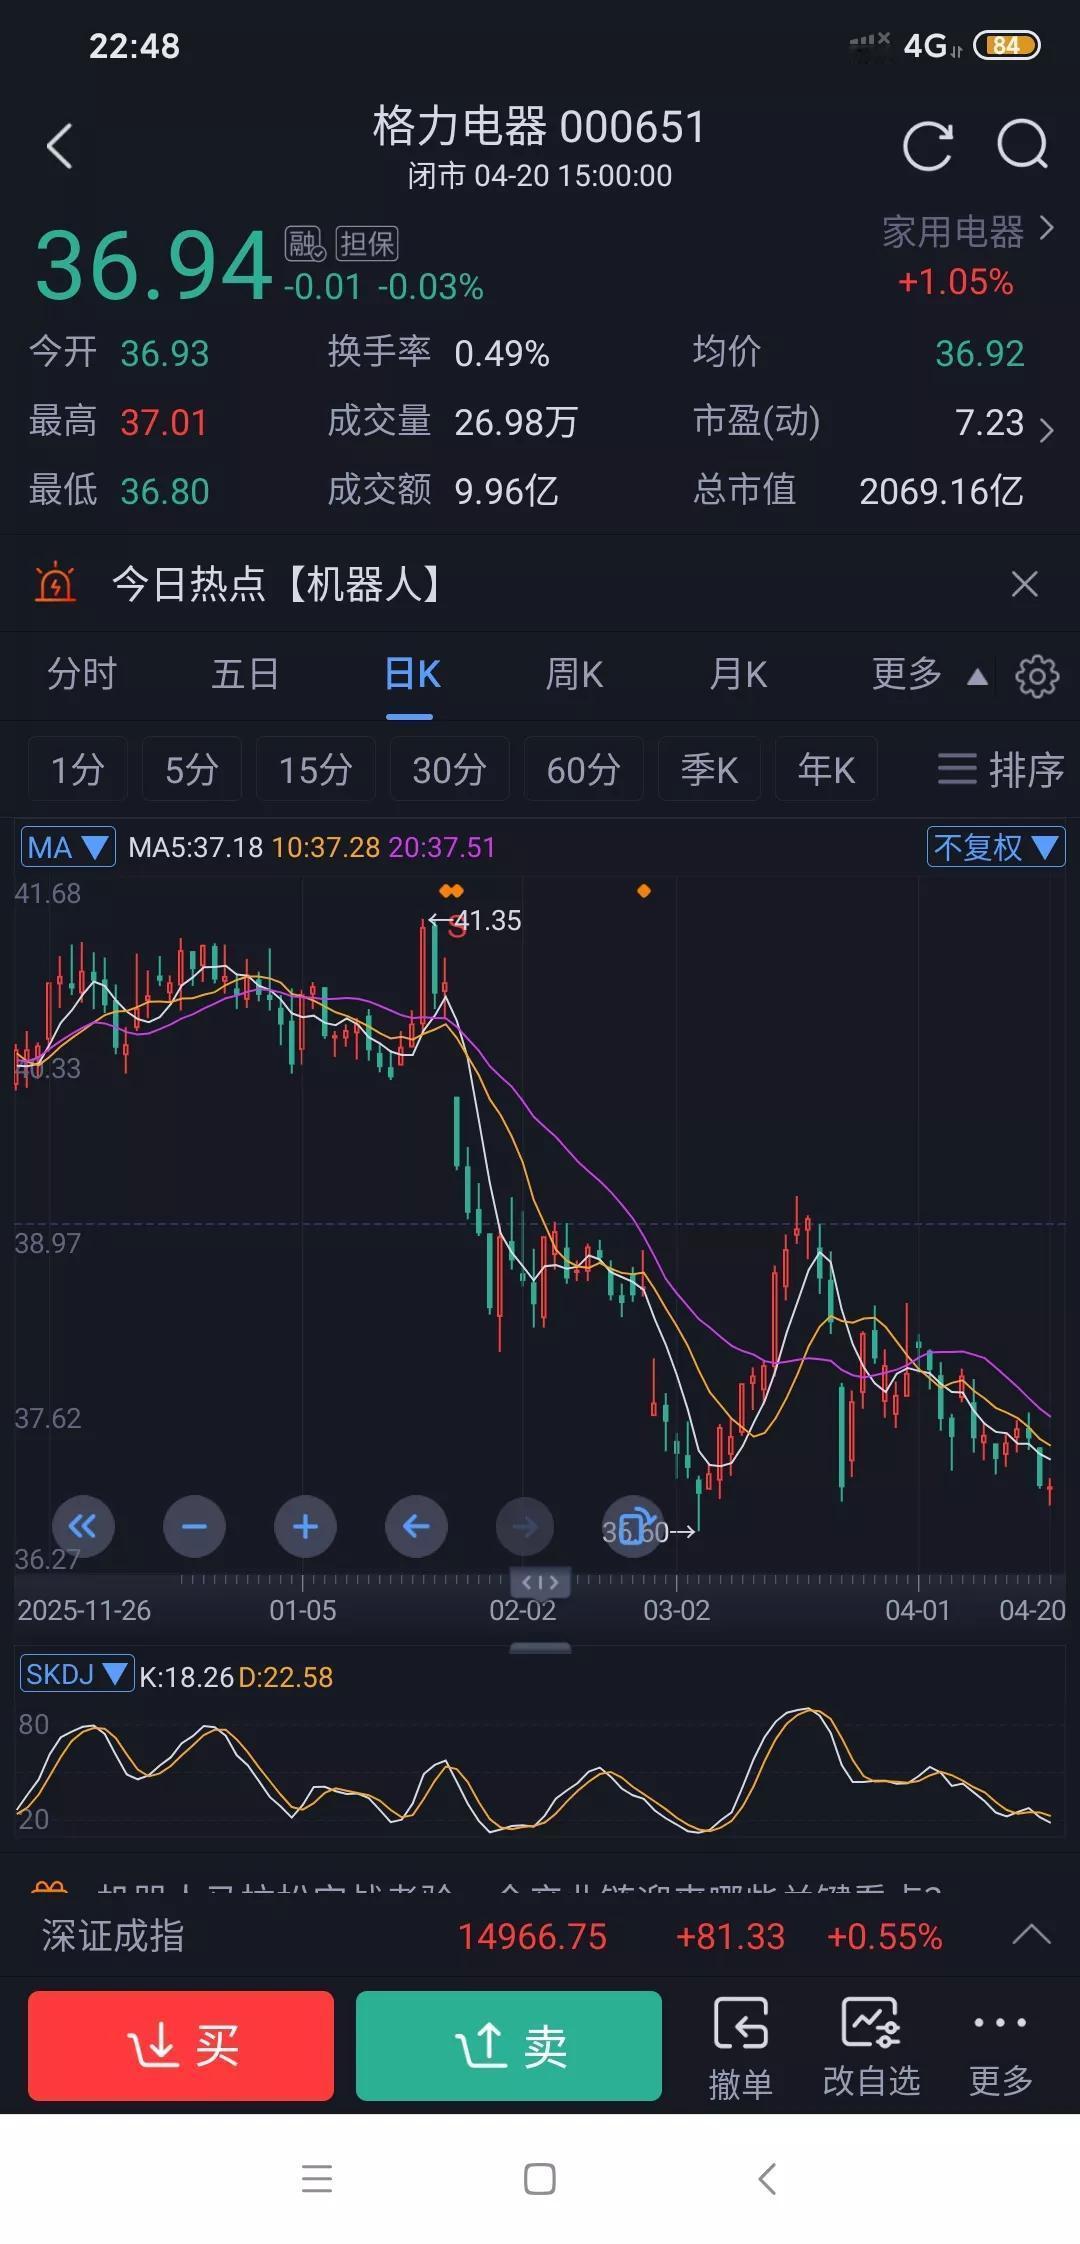The width and height of the screenshot is (1080, 2244).
Task: Tap the K:18.26 indicator value
Action: pos(186,1677)
